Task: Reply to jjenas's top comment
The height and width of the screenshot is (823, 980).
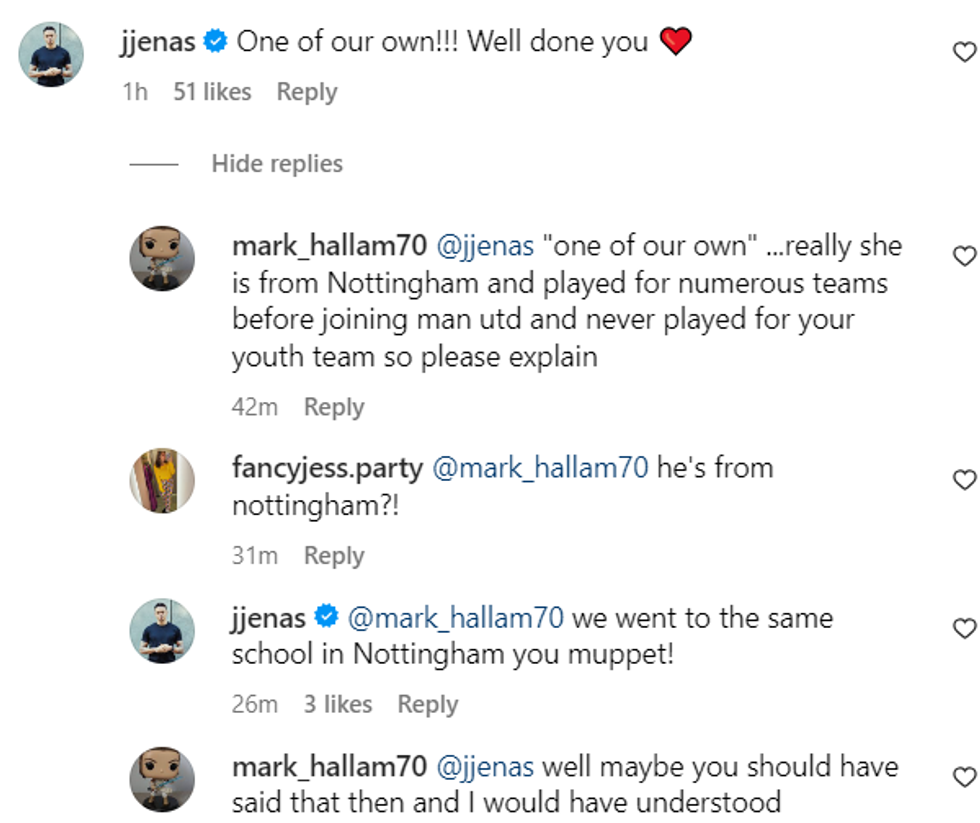Action: [x=307, y=91]
